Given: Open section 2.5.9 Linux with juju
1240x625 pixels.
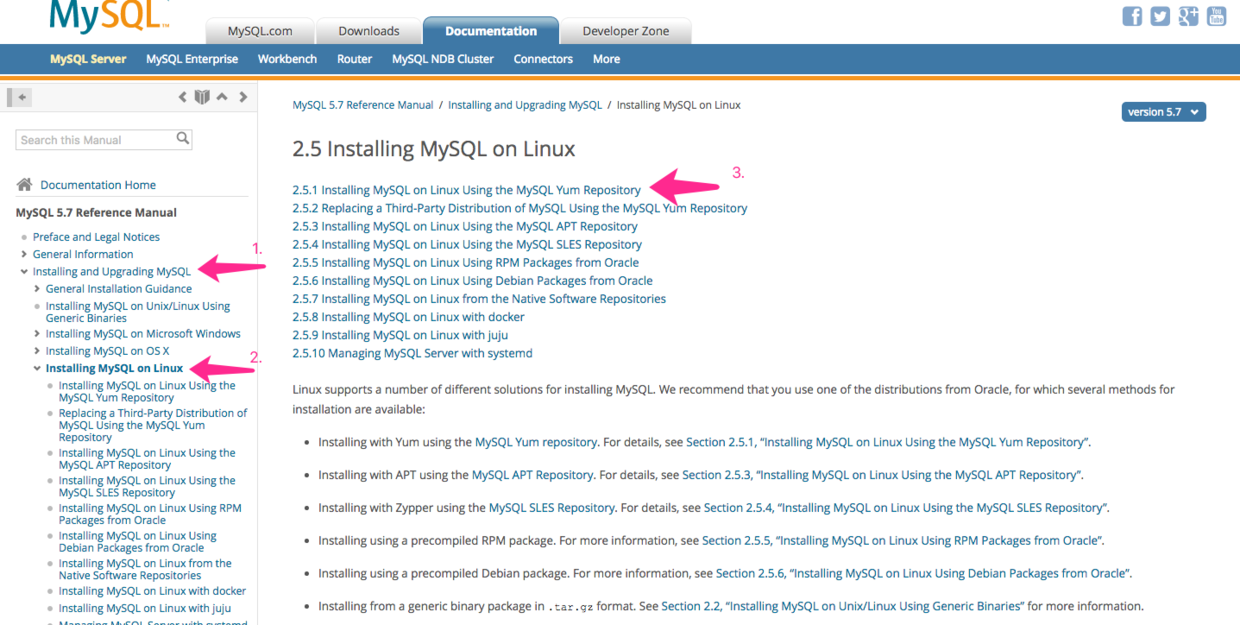Looking at the screenshot, I should (401, 335).
